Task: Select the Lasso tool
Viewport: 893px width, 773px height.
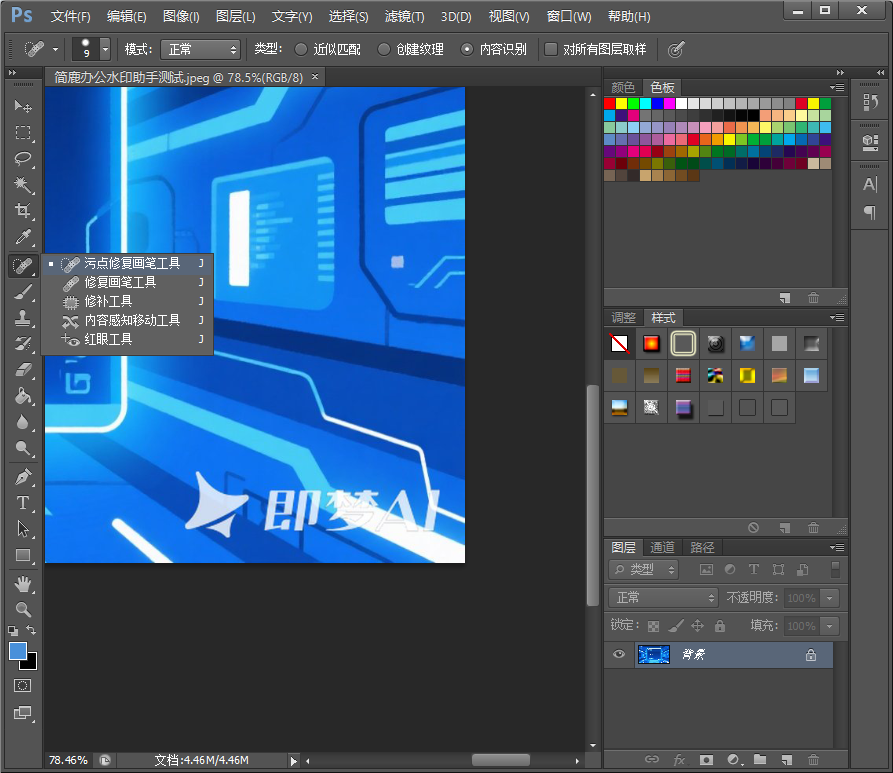Action: pyautogui.click(x=23, y=159)
